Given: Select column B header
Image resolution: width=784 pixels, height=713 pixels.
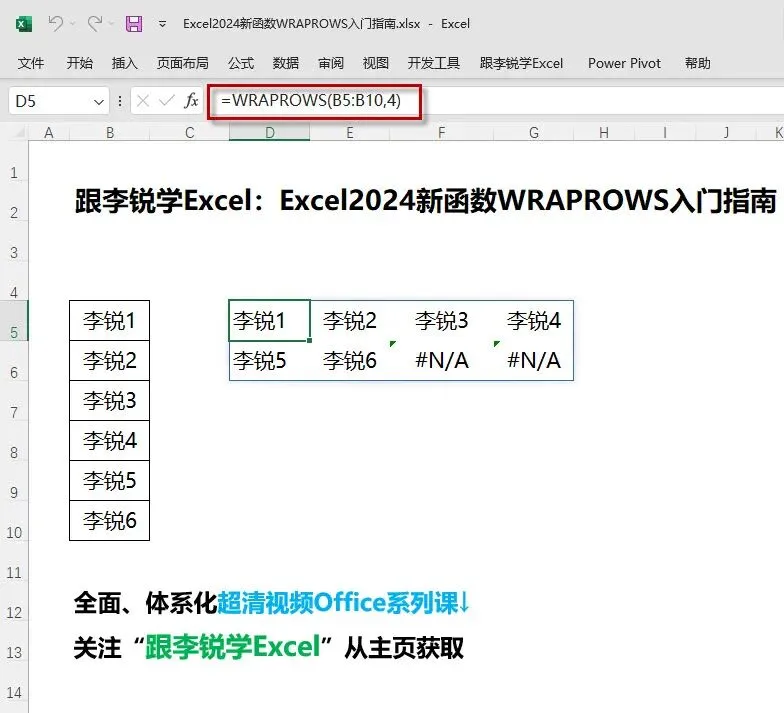Looking at the screenshot, I should click(x=110, y=132).
